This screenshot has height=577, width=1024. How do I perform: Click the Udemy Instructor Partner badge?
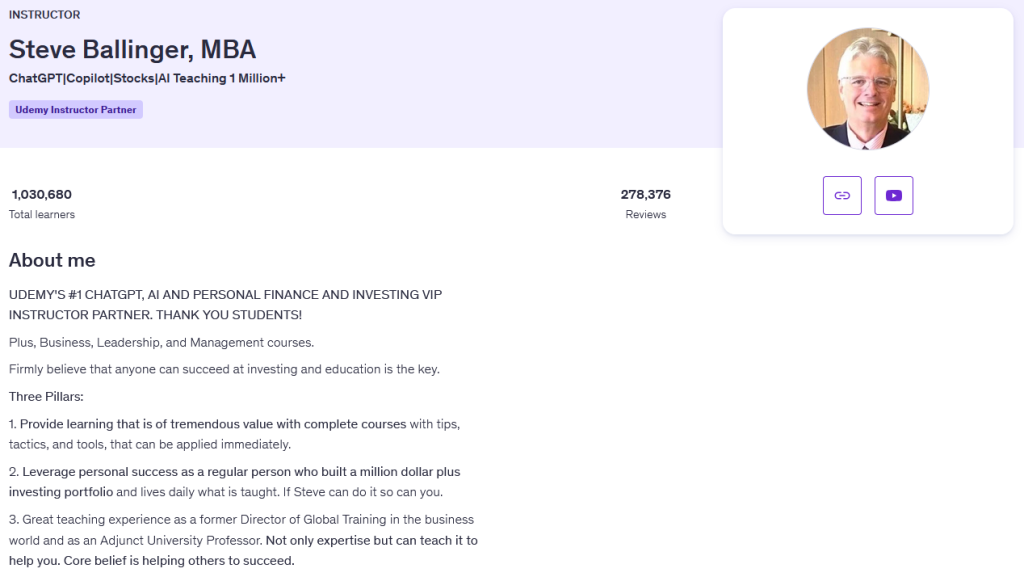coord(76,110)
